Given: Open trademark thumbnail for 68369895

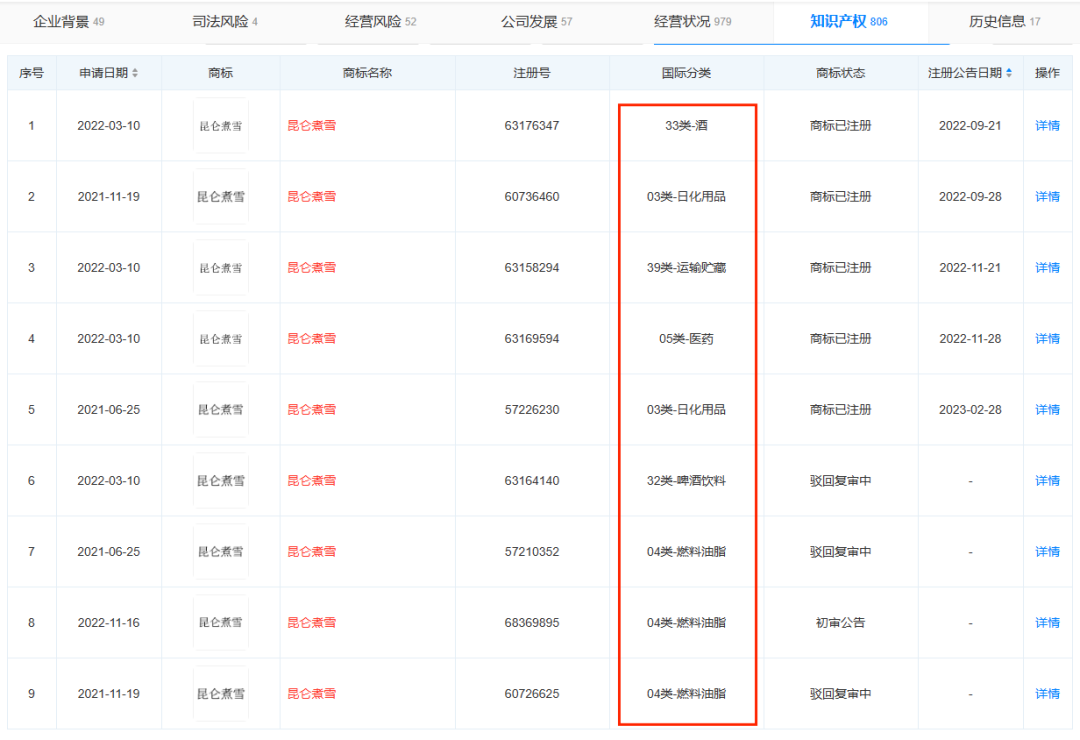Looking at the screenshot, I should tap(221, 623).
